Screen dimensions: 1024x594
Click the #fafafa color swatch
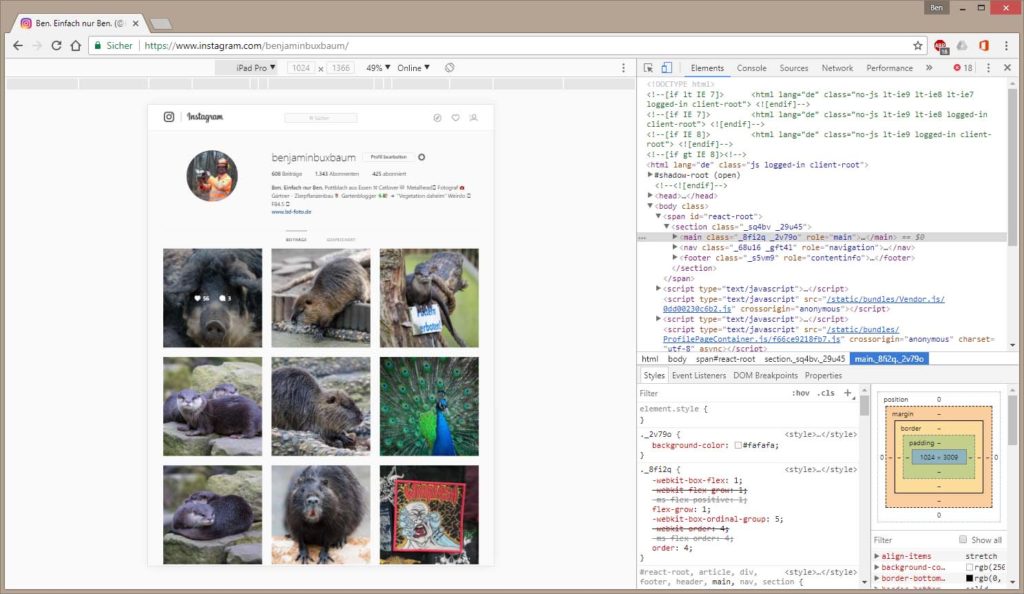[x=738, y=445]
